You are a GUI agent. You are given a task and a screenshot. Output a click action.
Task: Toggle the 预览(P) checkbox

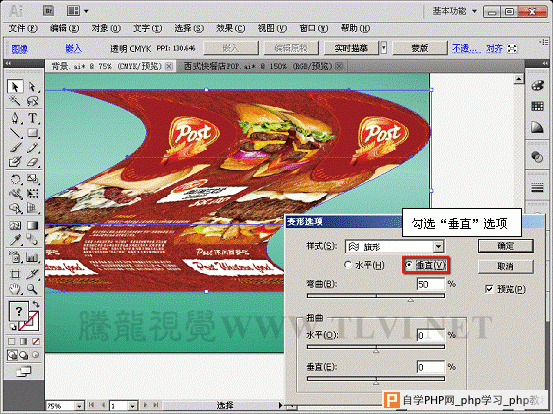(505, 289)
